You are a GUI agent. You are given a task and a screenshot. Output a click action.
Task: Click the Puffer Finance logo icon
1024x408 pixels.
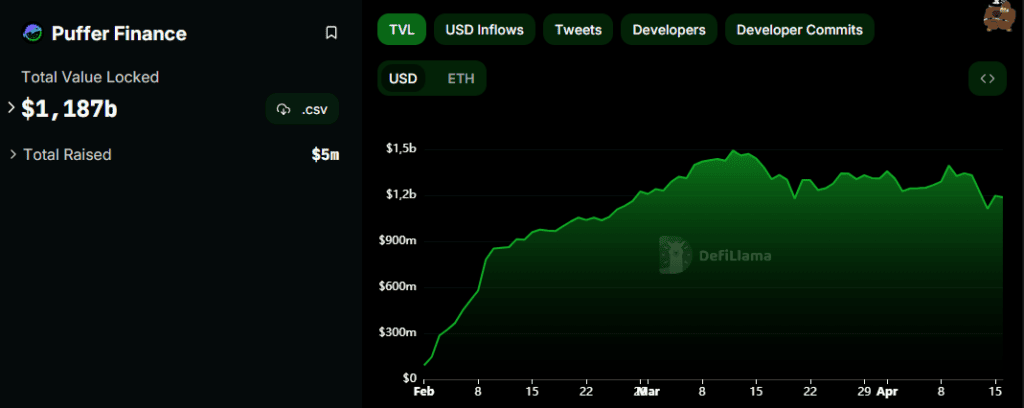(x=32, y=33)
